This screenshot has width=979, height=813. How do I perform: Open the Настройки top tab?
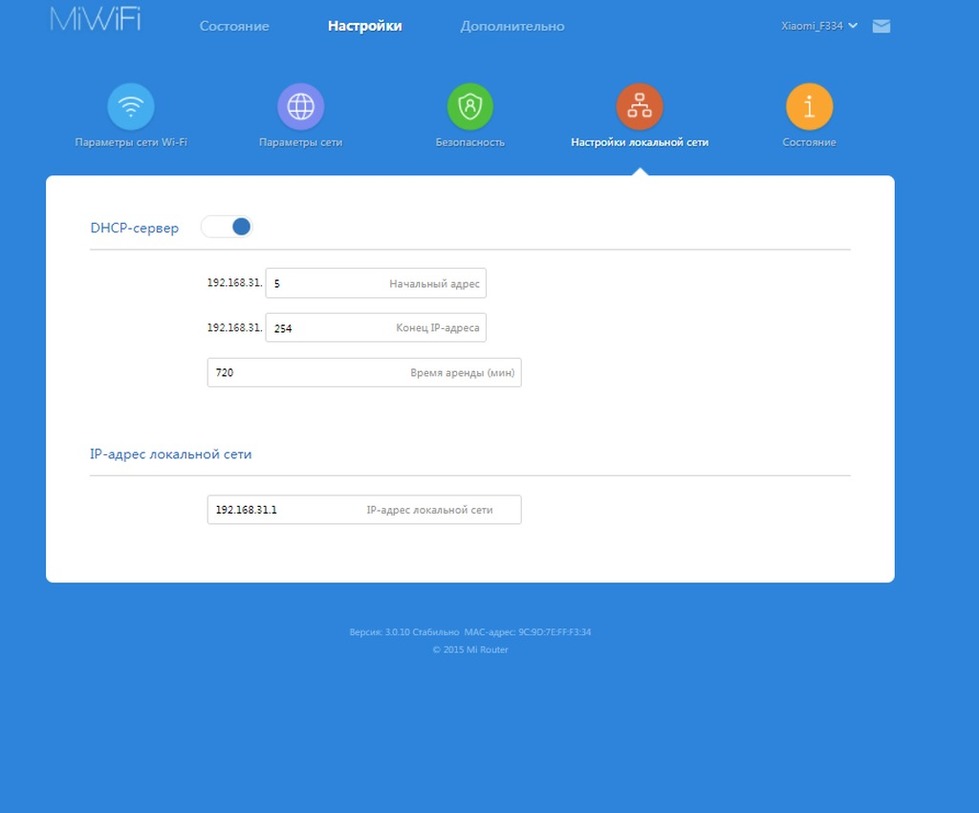[x=365, y=26]
